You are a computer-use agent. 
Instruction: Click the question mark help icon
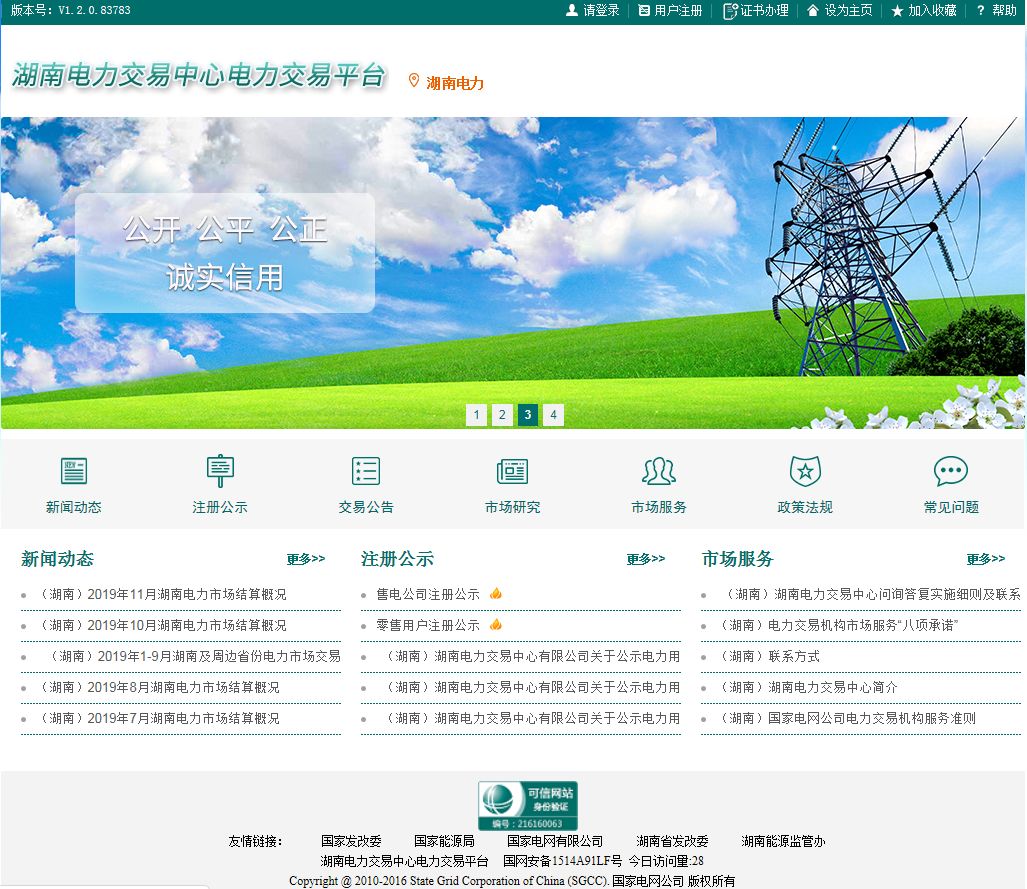point(980,10)
